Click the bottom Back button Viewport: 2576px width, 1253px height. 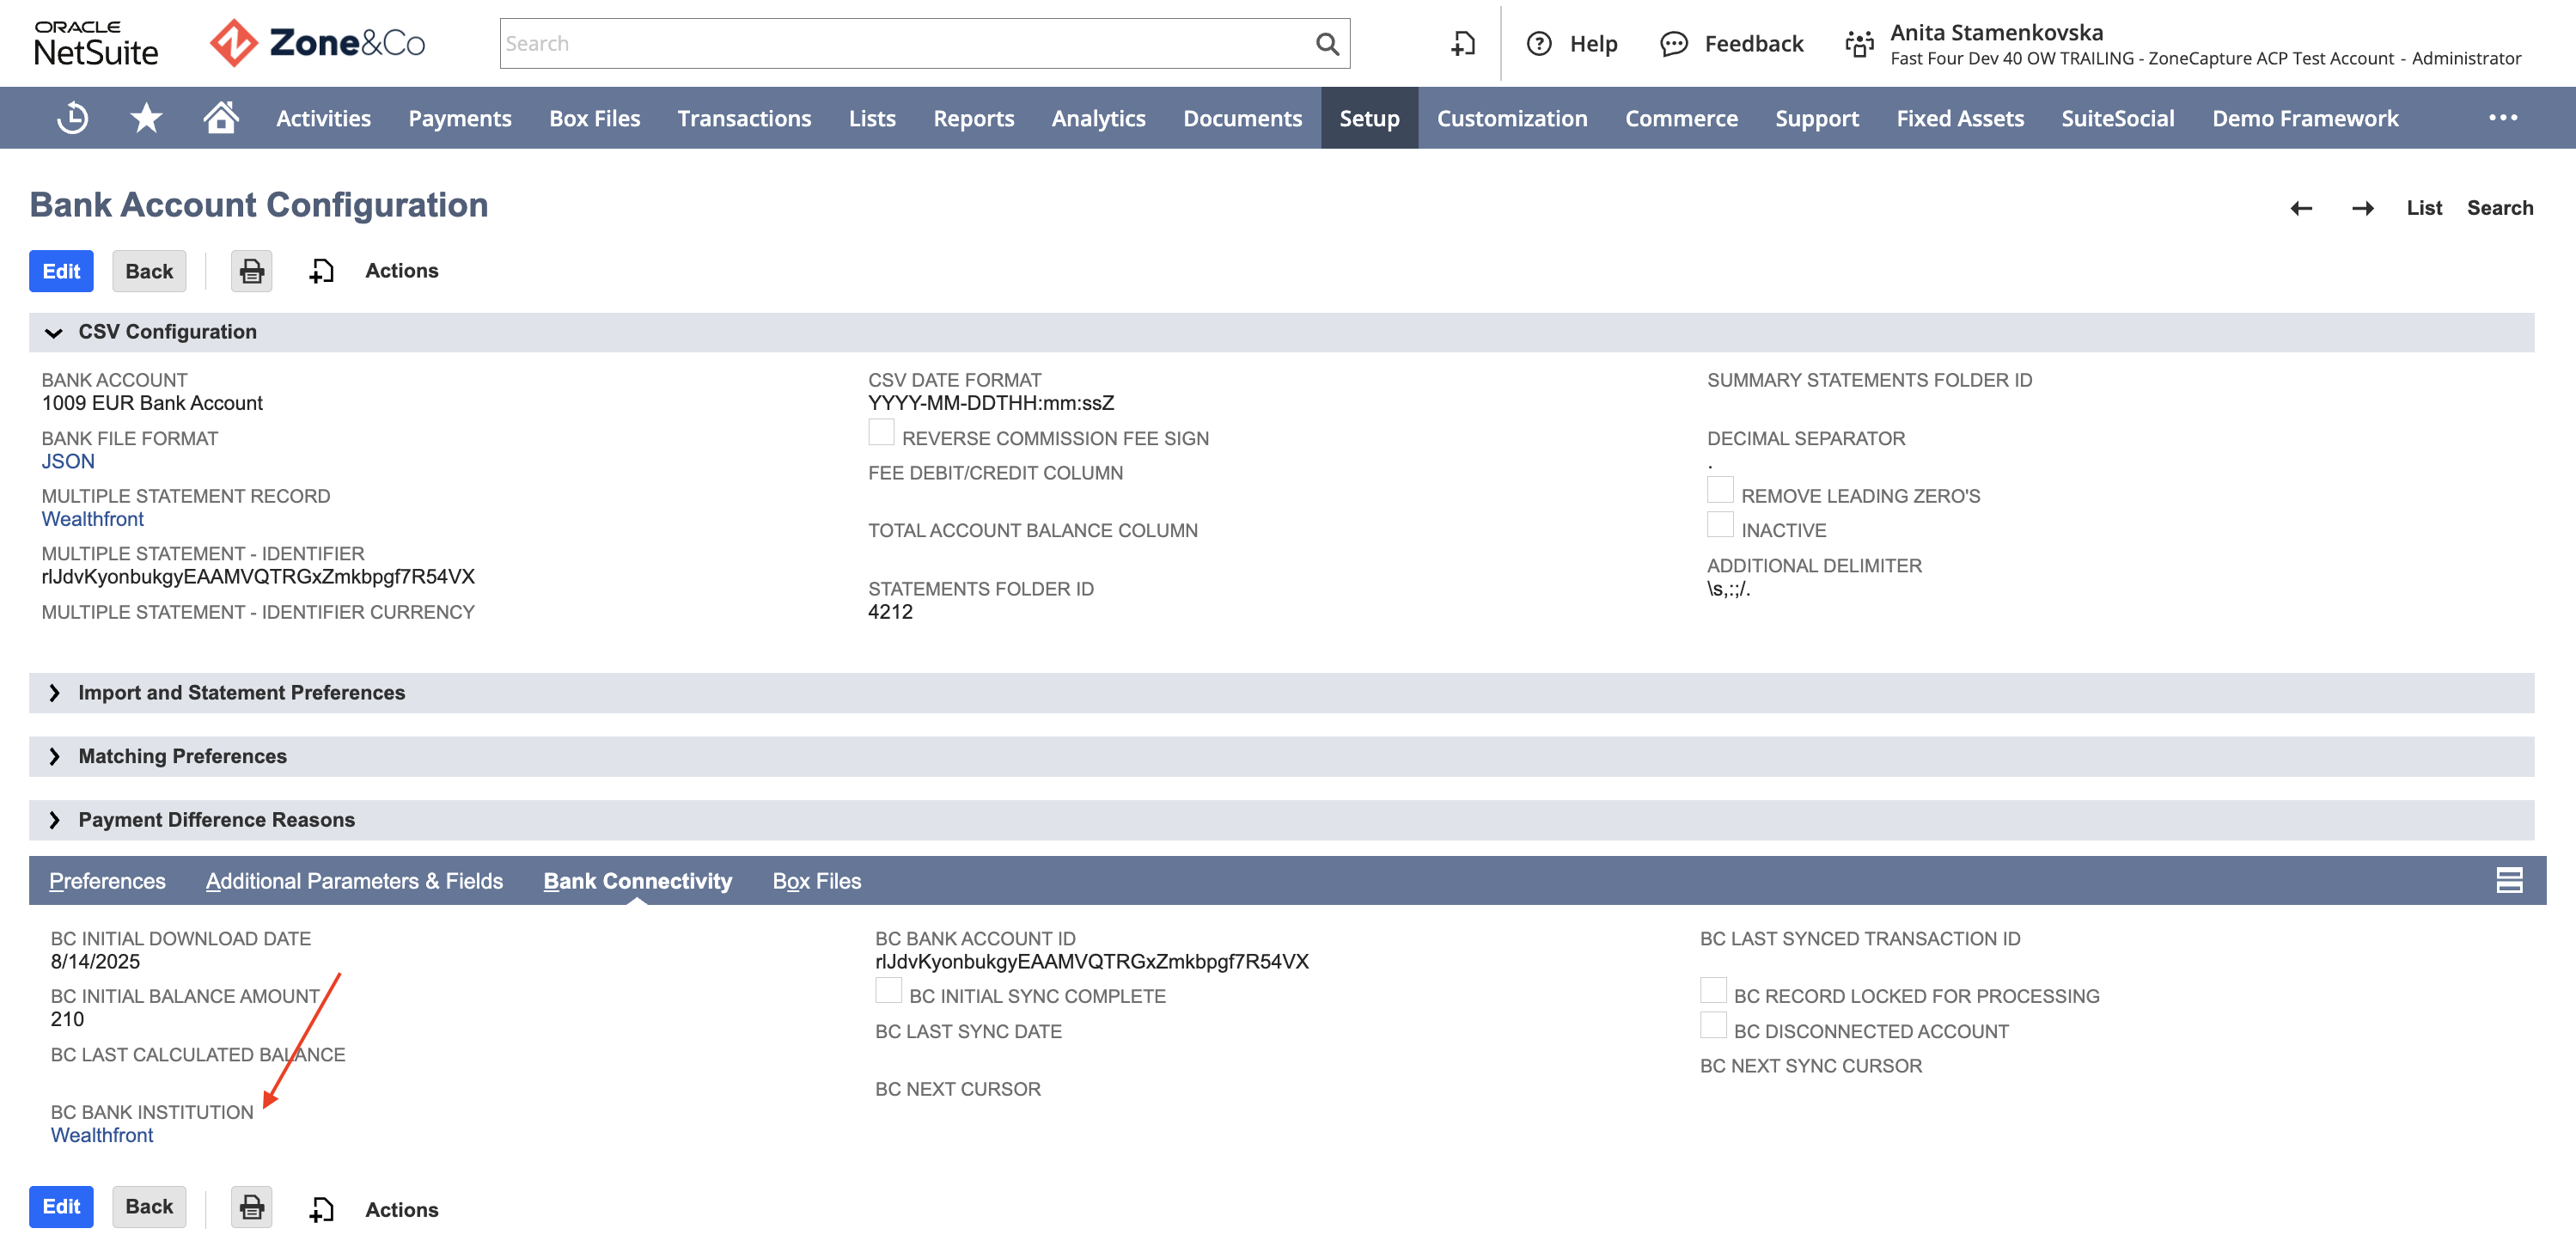(149, 1207)
